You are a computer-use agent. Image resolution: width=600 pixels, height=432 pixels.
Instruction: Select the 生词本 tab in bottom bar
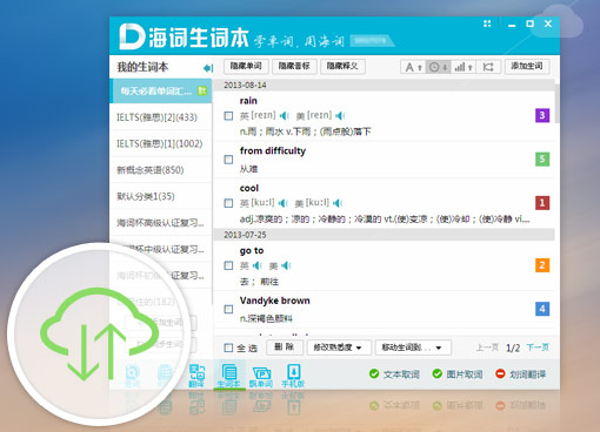click(227, 376)
